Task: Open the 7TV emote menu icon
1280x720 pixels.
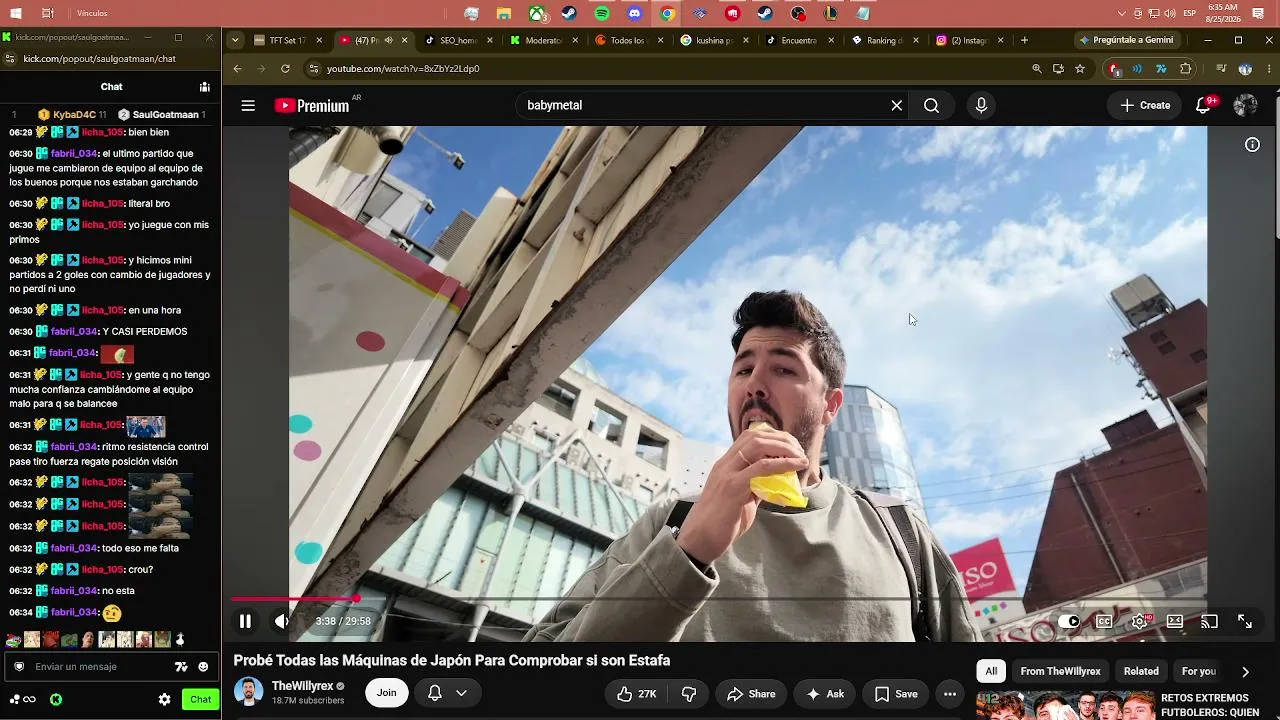Action: 181,667
